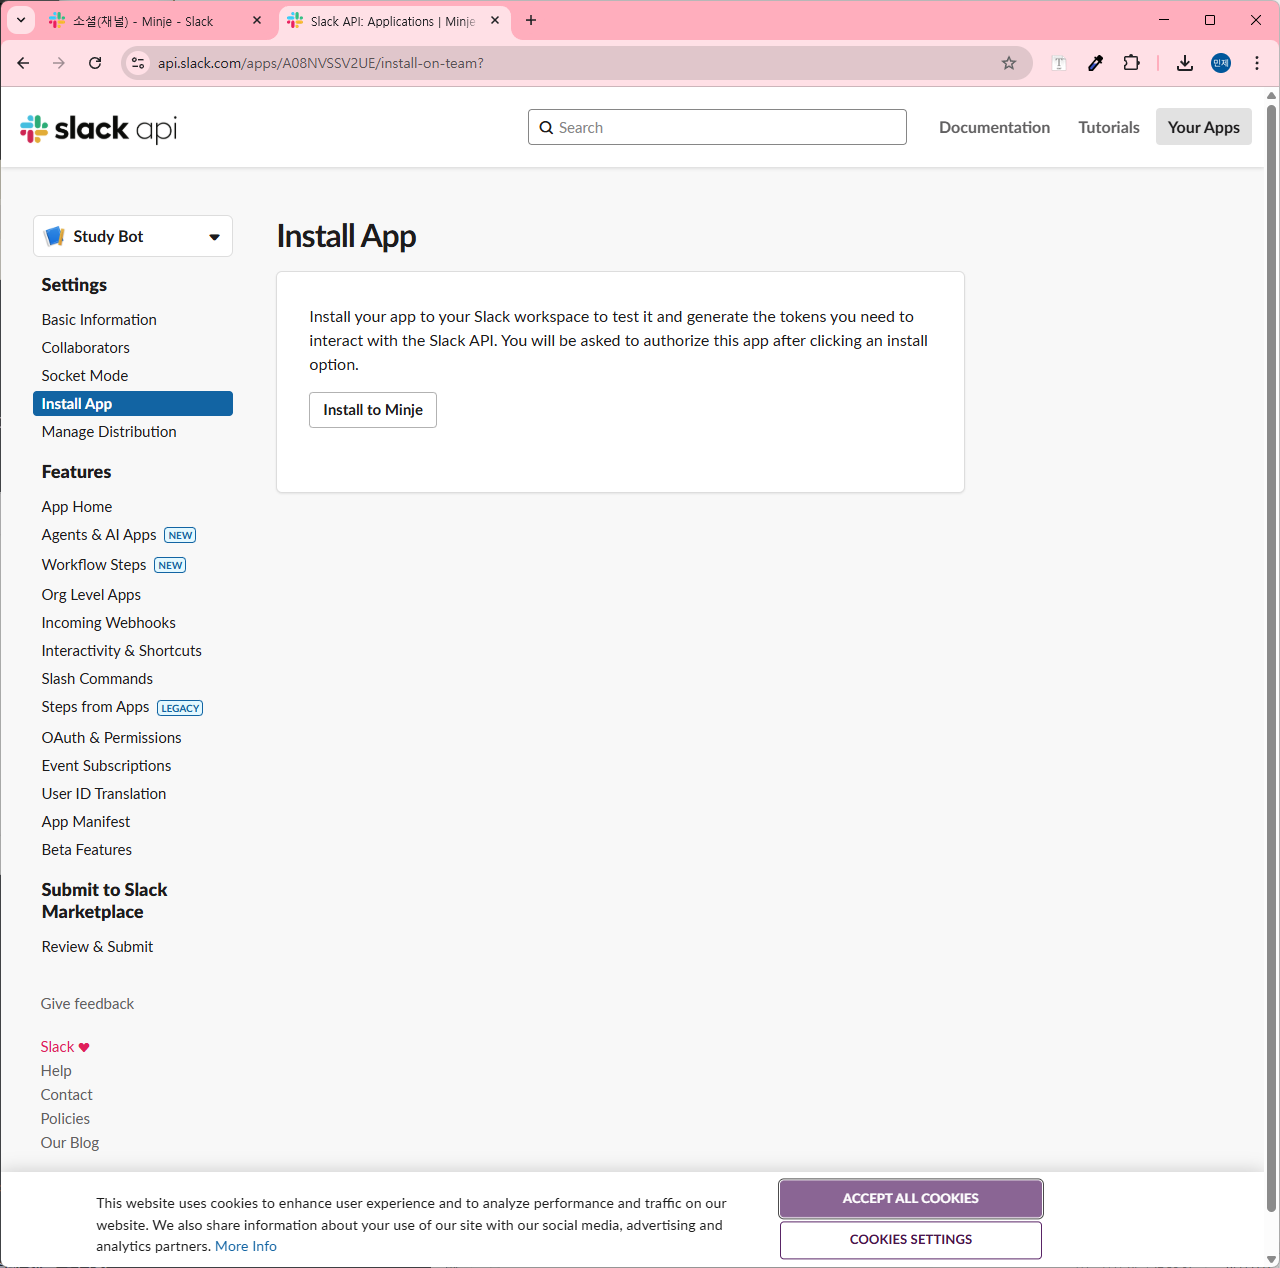Screen dimensions: 1280x1268
Task: Open Basic Information settings
Action: 99,320
